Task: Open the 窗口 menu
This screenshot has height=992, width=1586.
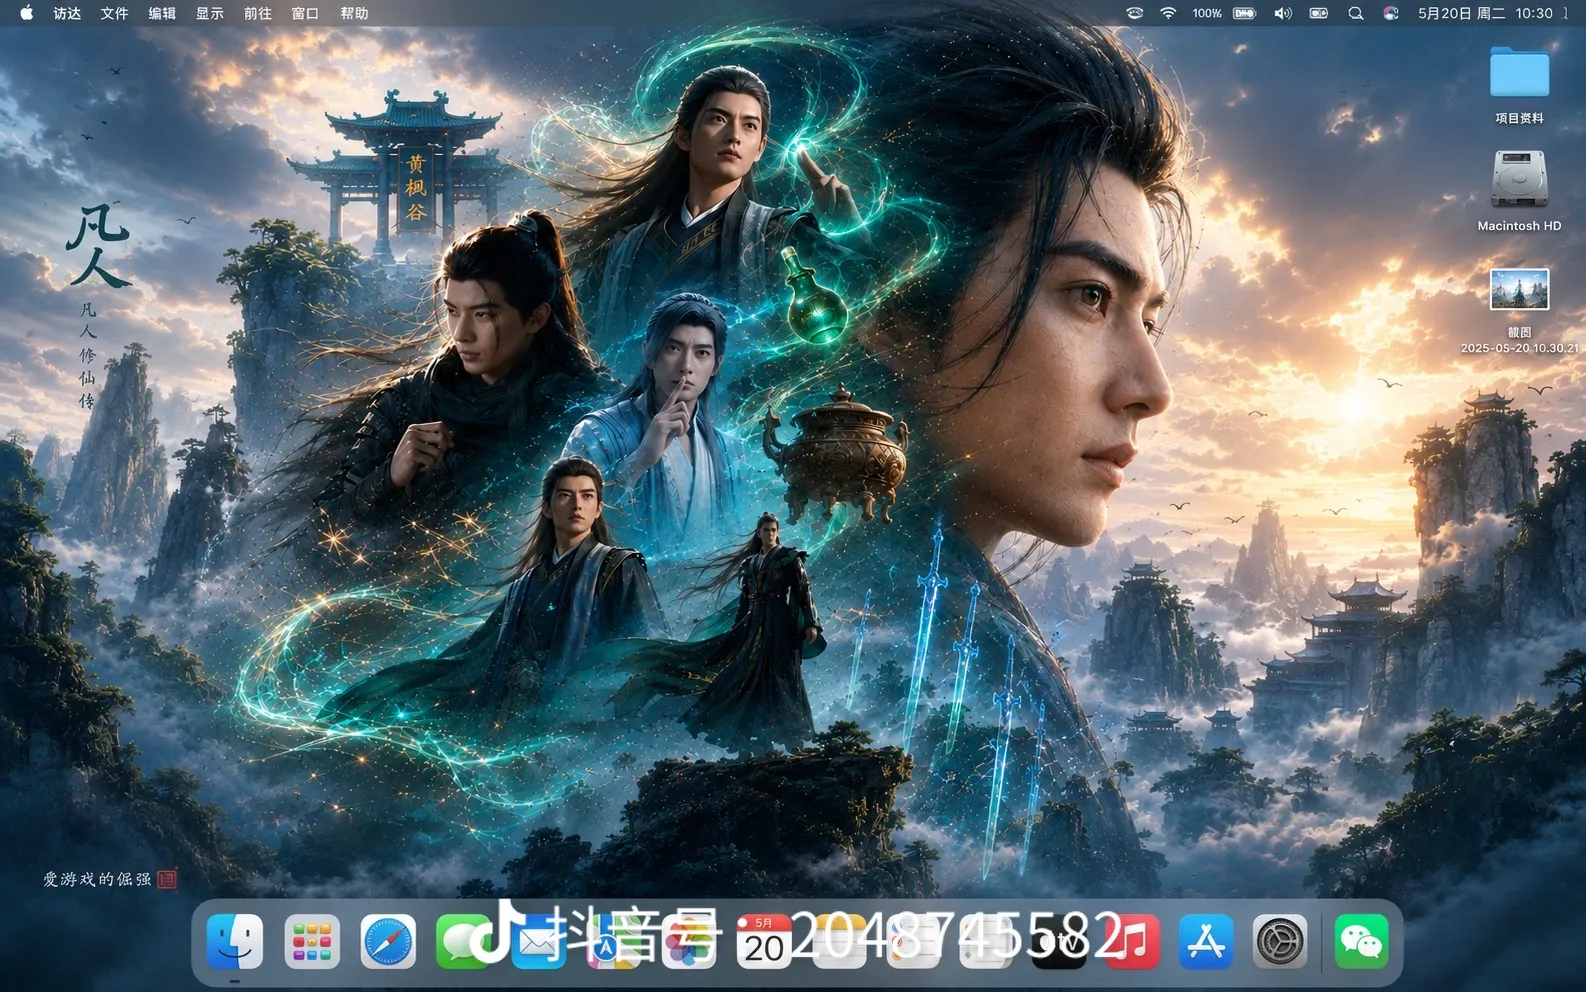Action: coord(305,13)
